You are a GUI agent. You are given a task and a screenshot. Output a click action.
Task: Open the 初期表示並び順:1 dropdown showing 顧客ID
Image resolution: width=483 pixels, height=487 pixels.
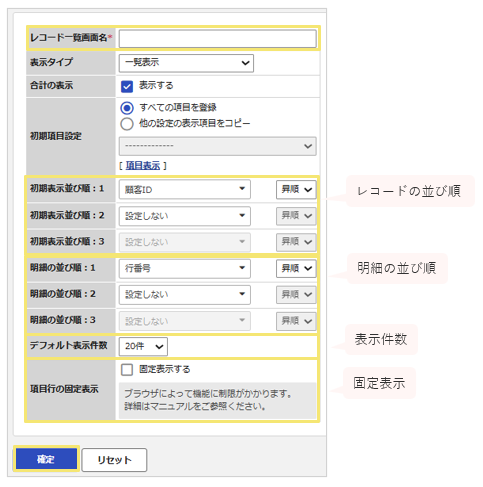tap(185, 189)
